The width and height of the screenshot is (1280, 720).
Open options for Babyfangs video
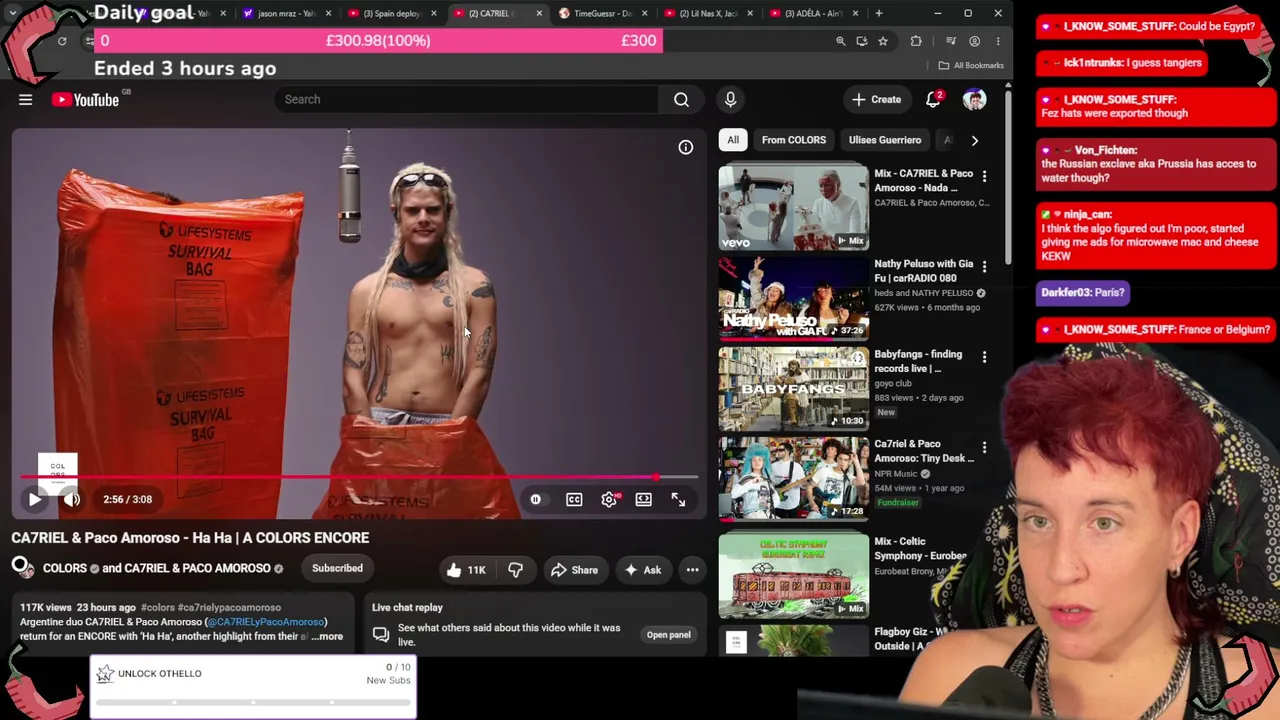point(984,357)
